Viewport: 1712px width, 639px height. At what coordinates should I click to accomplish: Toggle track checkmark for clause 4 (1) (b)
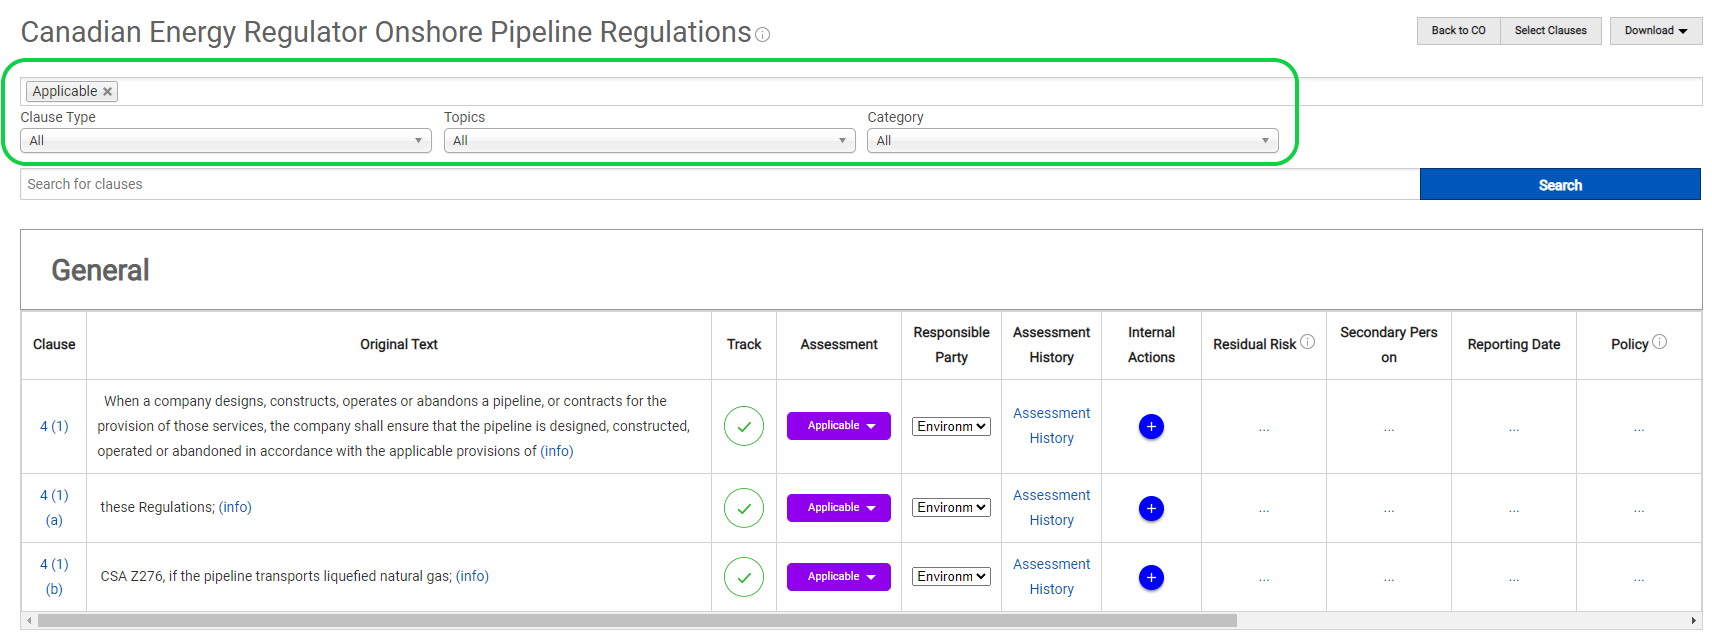tap(744, 577)
